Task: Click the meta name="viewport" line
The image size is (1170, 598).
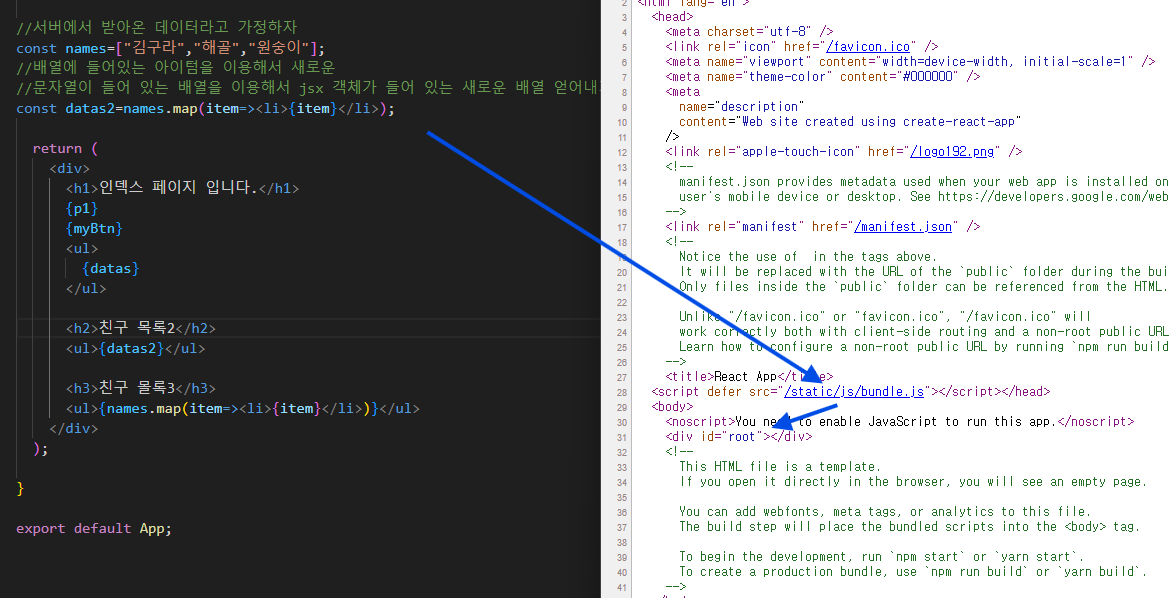Action: pyautogui.click(x=910, y=61)
